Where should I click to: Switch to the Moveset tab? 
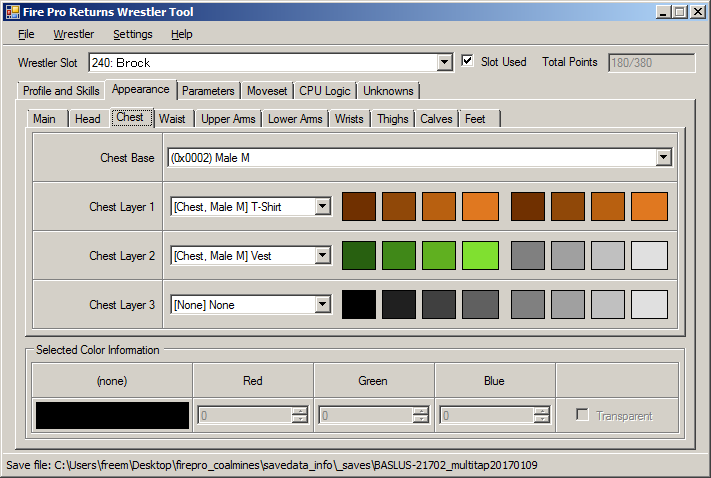point(267,91)
